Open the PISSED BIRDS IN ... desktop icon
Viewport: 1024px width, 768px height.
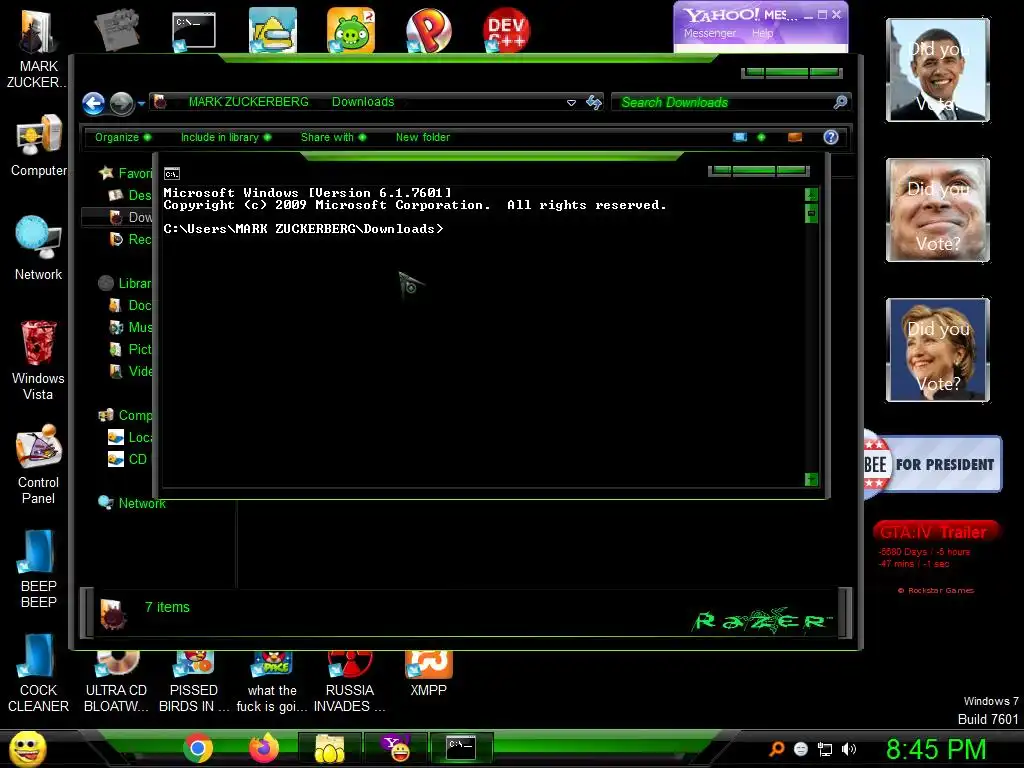pos(194,682)
